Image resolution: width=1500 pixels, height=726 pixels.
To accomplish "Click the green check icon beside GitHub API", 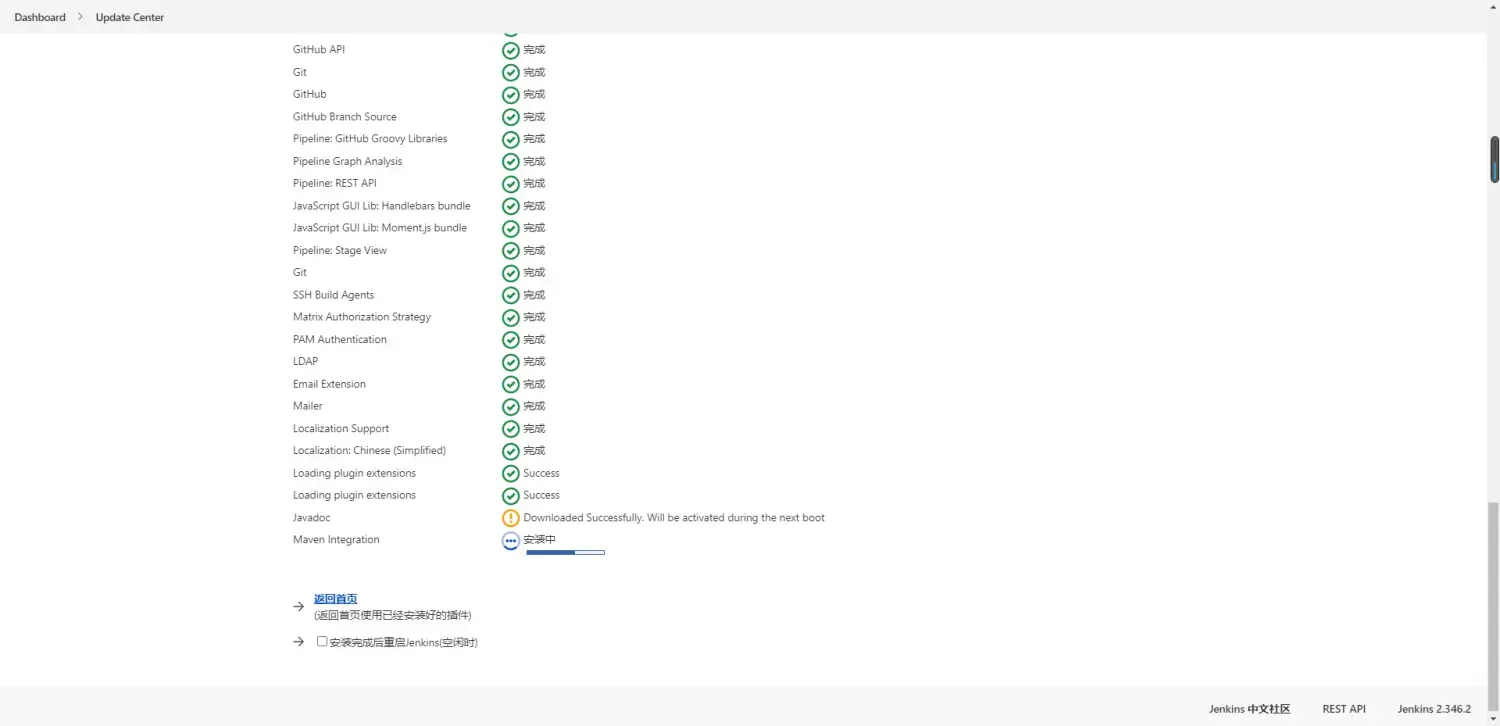I will pyautogui.click(x=510, y=50).
